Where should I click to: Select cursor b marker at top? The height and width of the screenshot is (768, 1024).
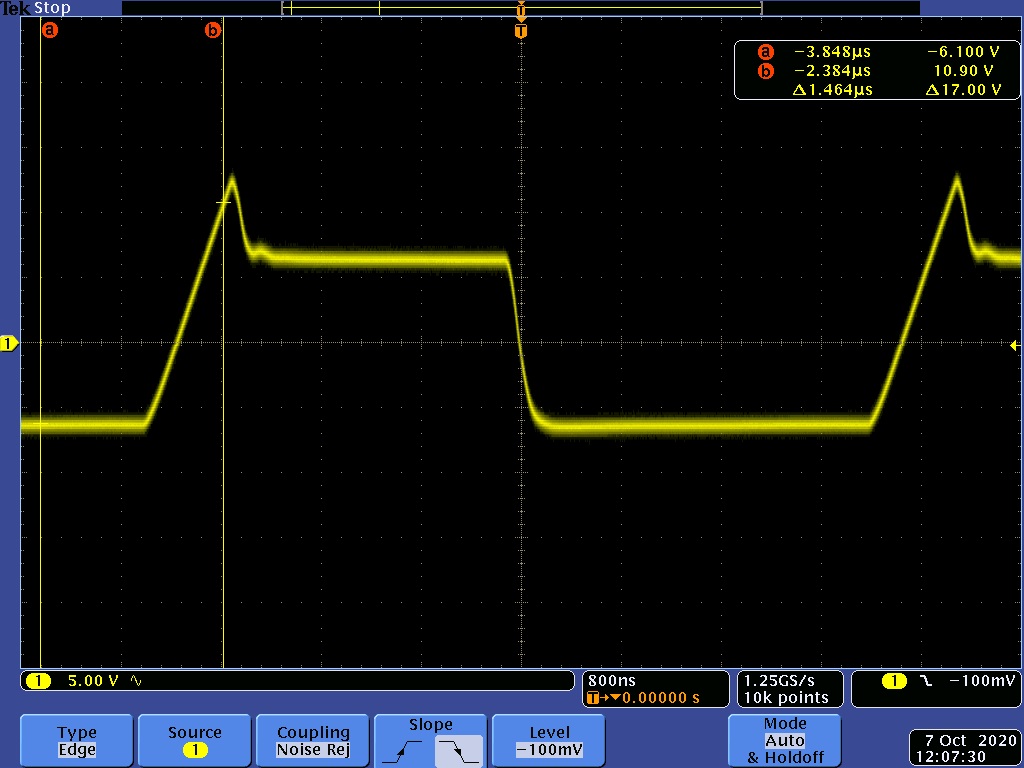tap(212, 30)
